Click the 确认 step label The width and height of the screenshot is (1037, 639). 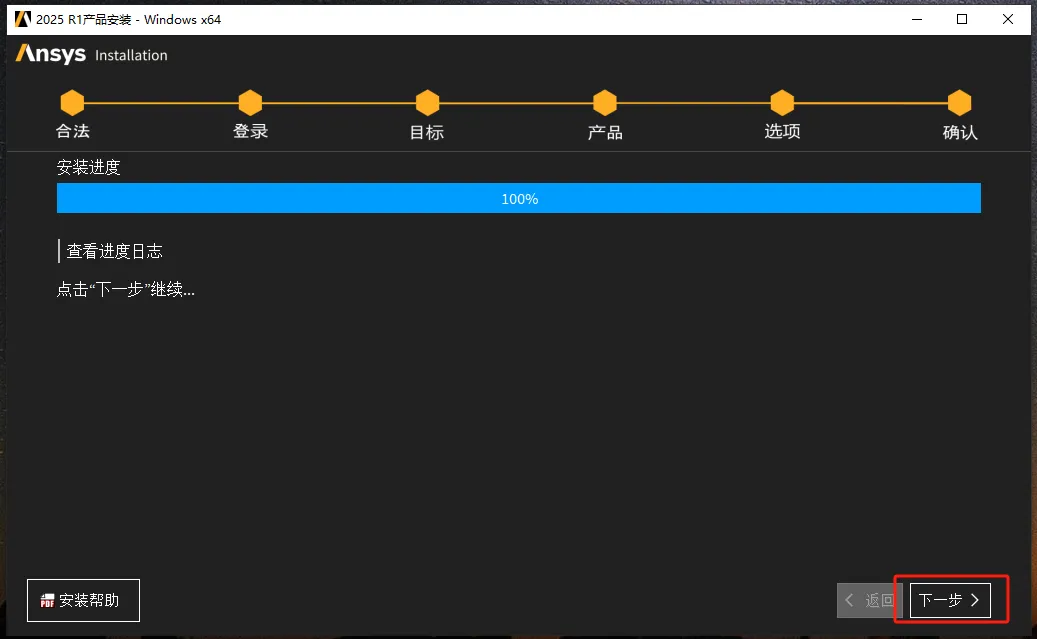960,132
